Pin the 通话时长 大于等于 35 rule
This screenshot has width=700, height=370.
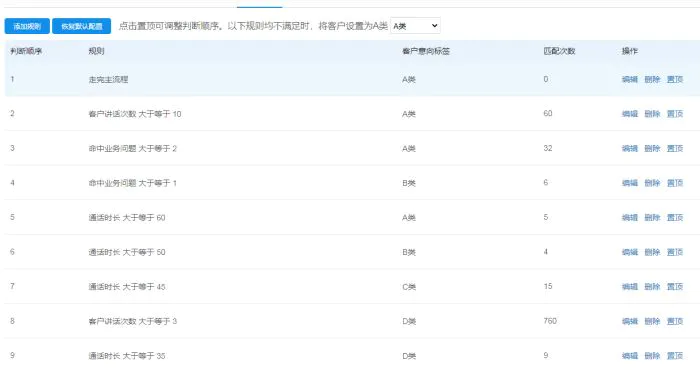(675, 356)
